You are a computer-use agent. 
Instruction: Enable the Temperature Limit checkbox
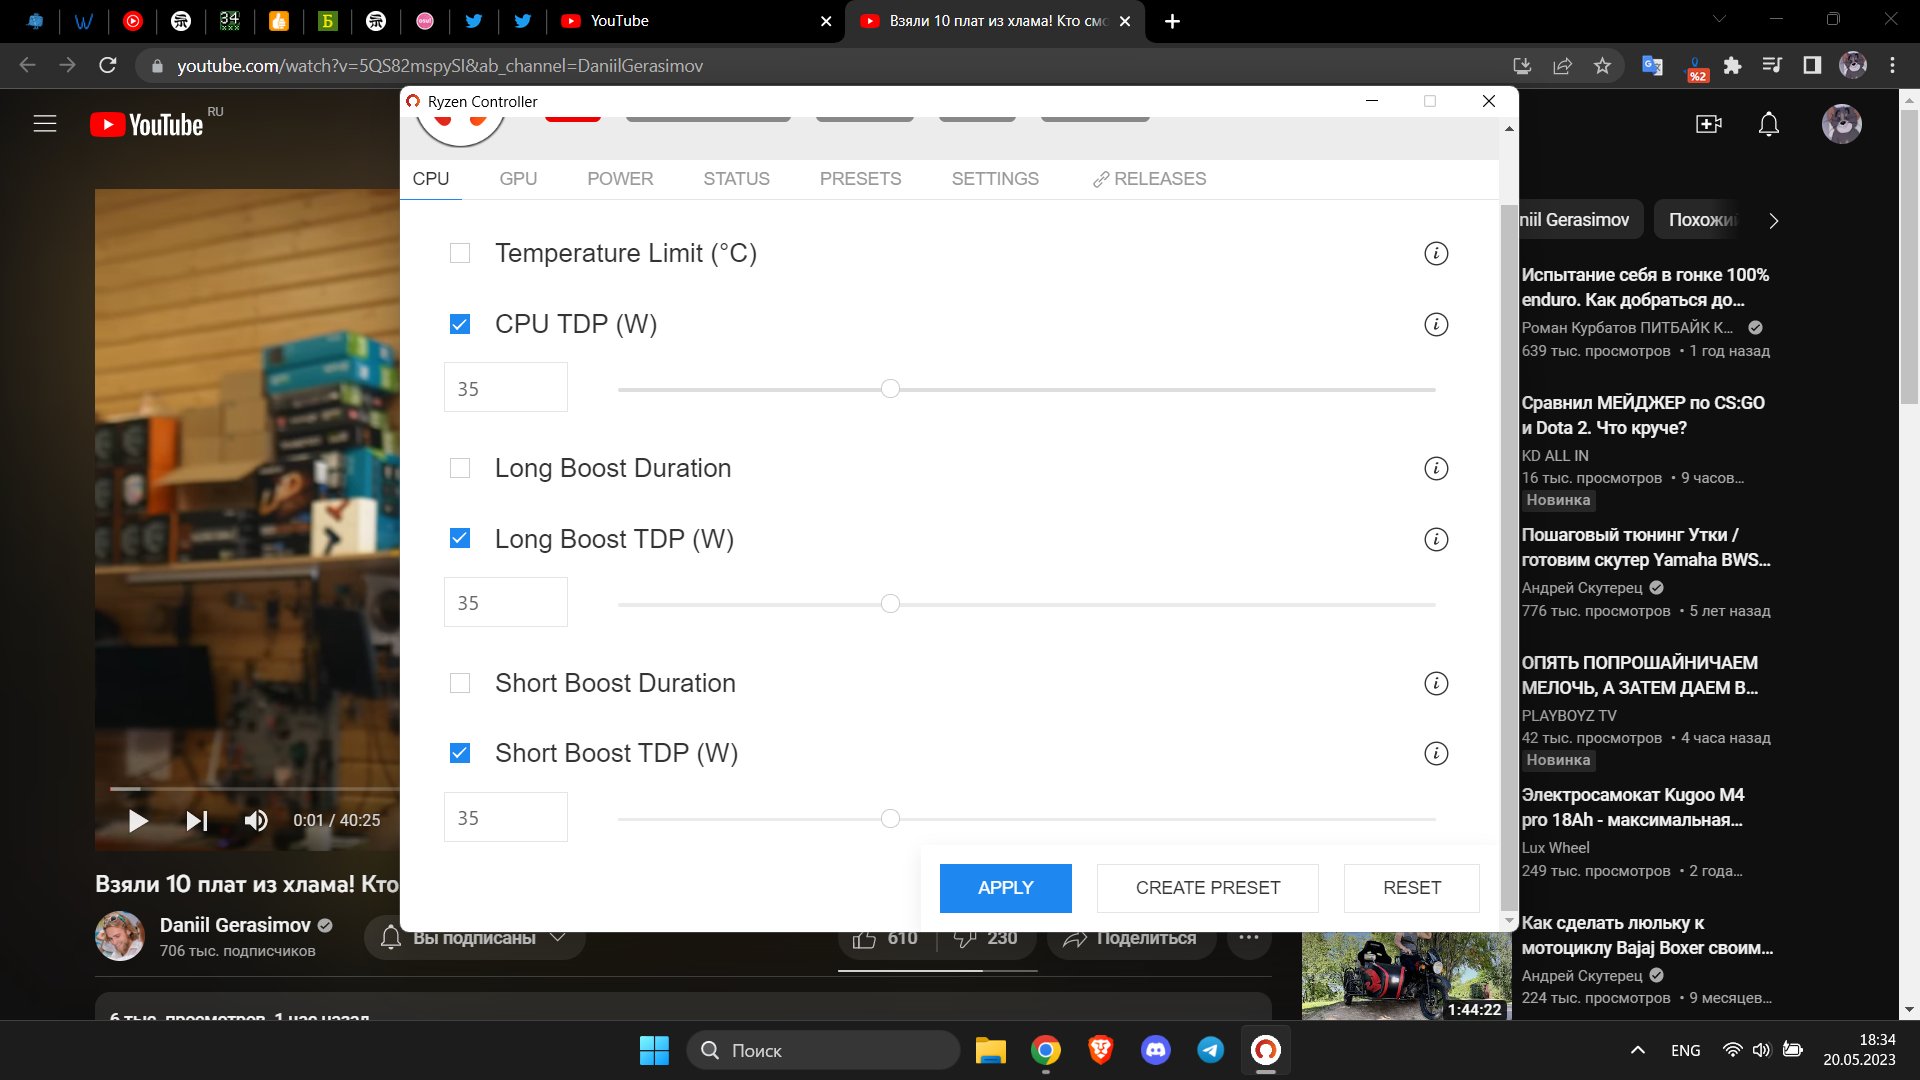click(x=462, y=253)
